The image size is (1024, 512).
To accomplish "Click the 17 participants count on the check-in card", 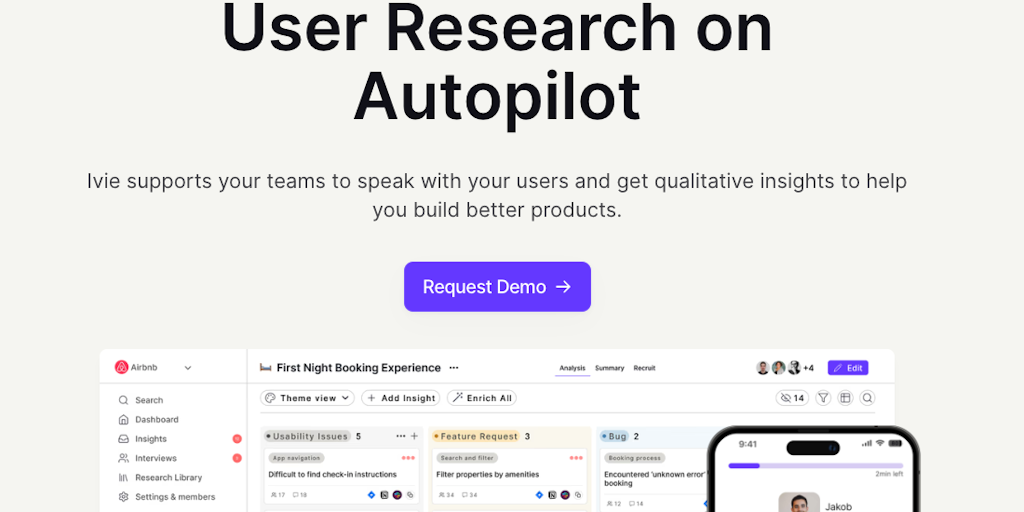I will [x=278, y=495].
